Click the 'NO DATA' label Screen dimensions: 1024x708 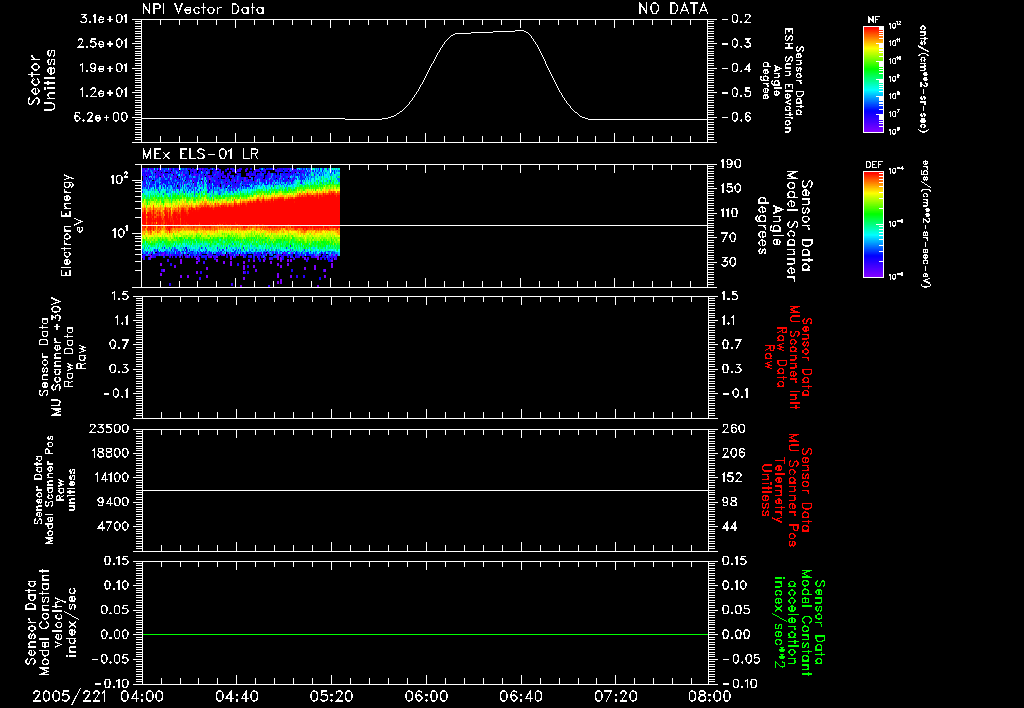tap(673, 9)
